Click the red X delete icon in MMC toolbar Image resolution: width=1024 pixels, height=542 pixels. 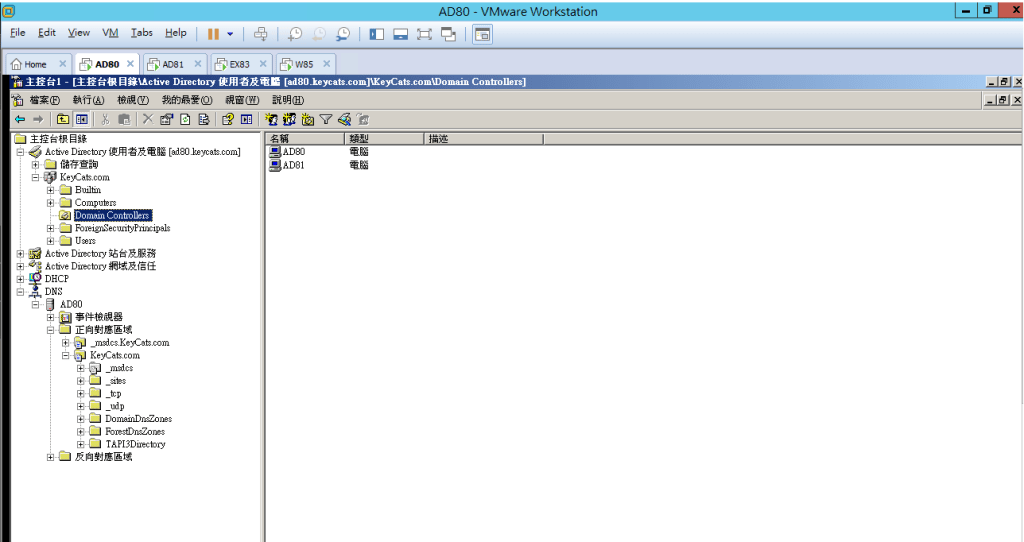(x=148, y=119)
